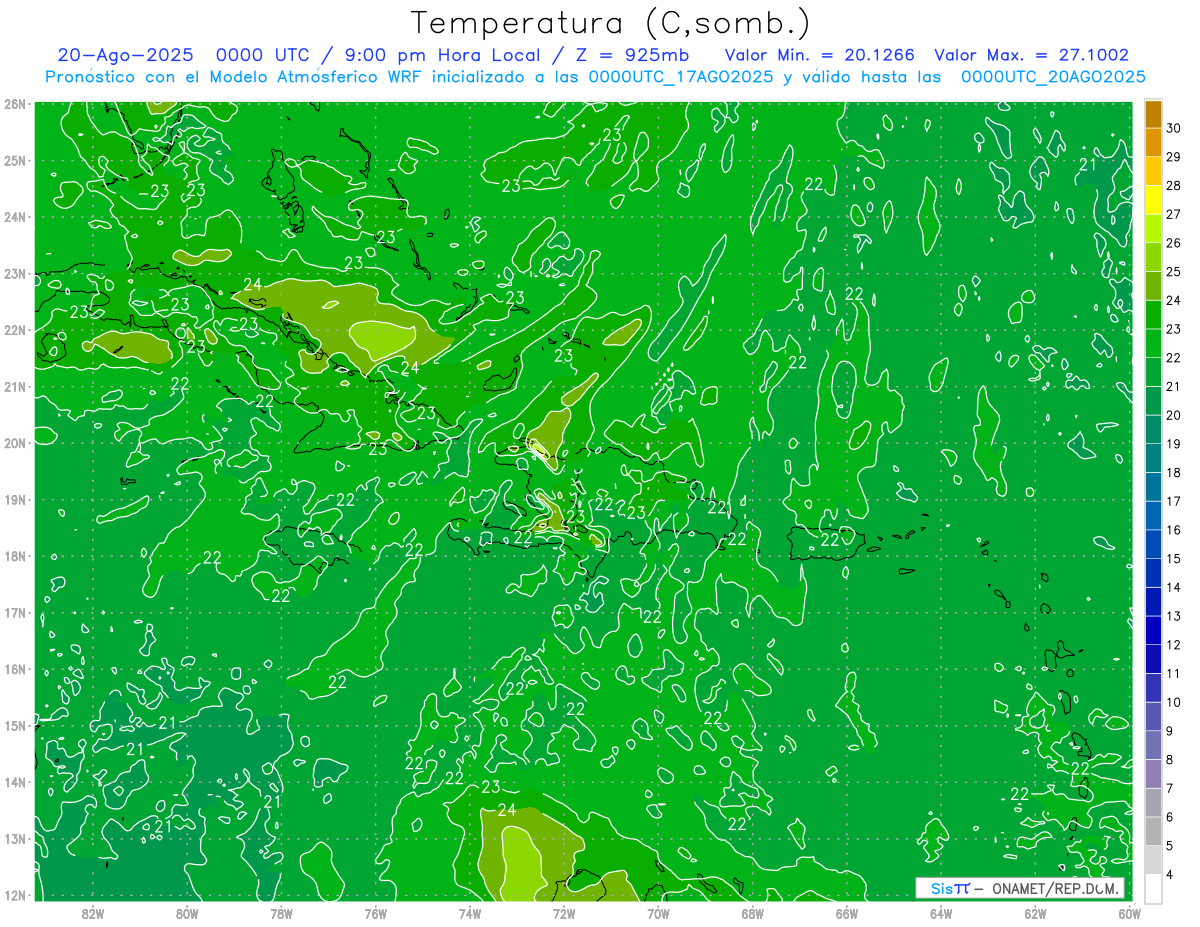Click the latitude label '14N'
Image resolution: width=1200 pixels, height=927 pixels.
14,782
